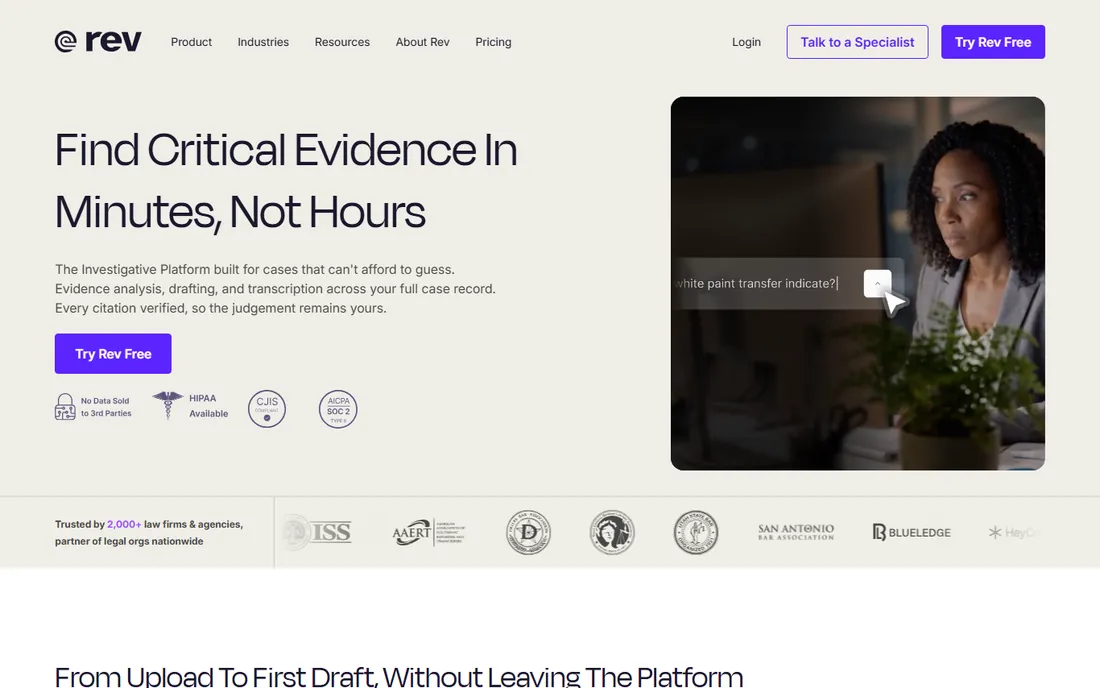Screen dimensions: 1100x688
Task: Open the Industries menu
Action: tap(263, 42)
